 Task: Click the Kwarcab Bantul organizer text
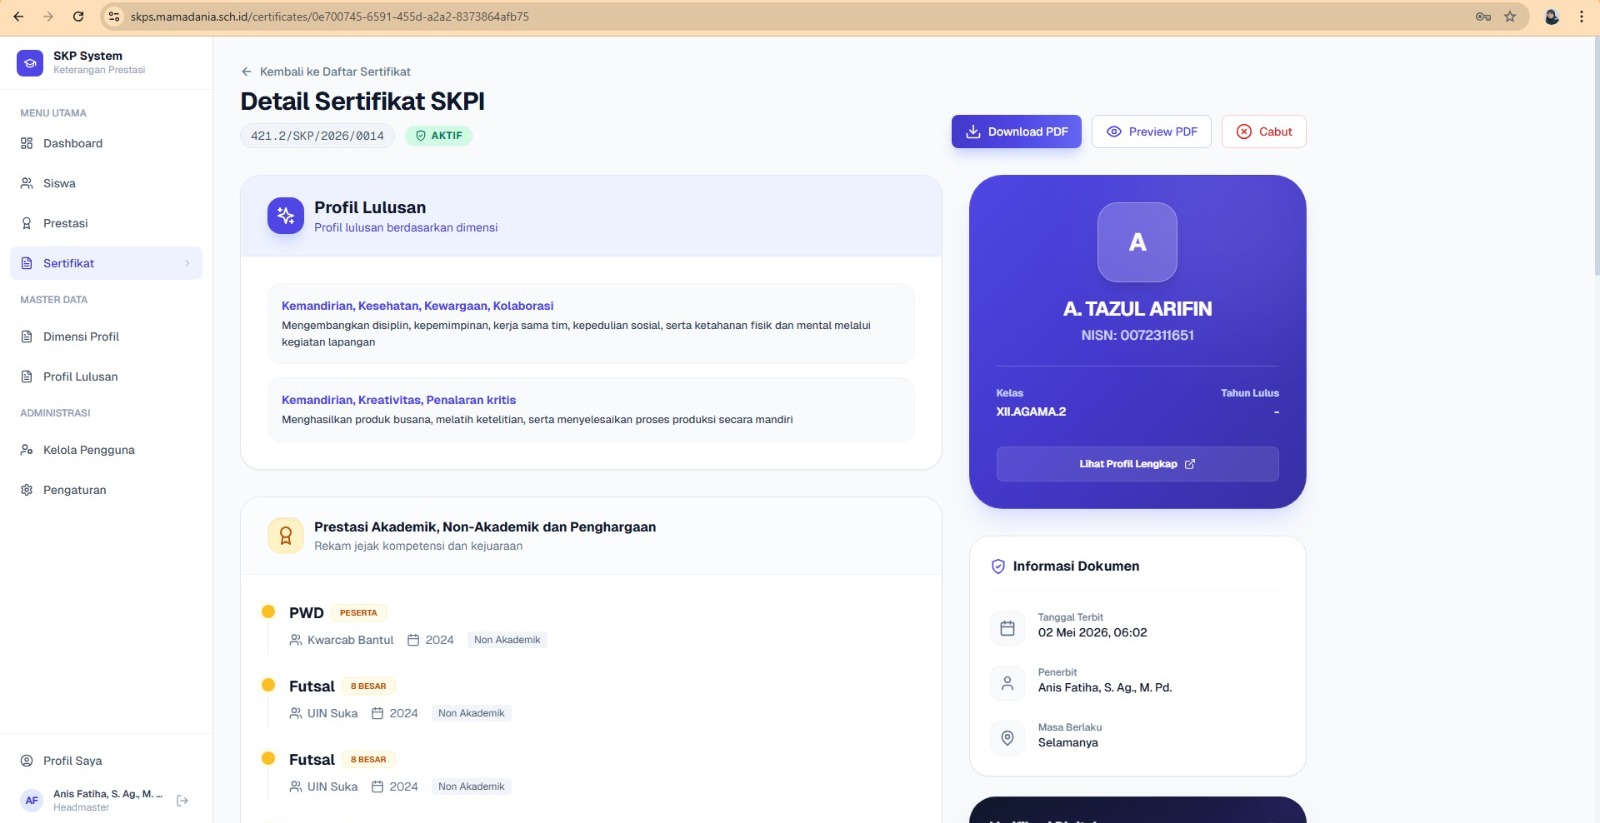(x=350, y=640)
